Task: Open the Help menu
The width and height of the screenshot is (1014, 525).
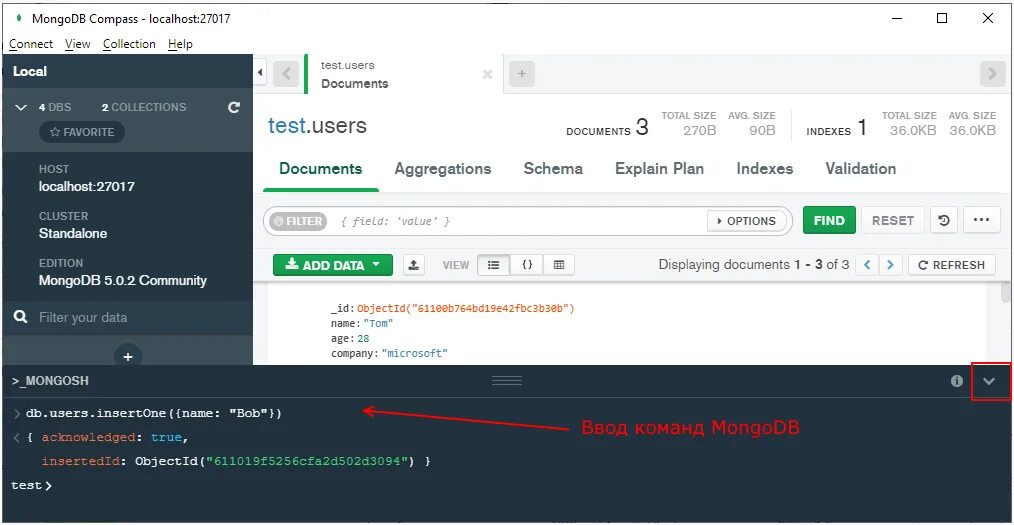Action: coord(180,44)
